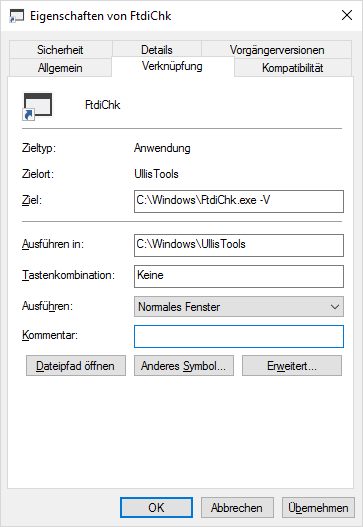
Task: Select the Verknüpfung tab
Action: [172, 66]
